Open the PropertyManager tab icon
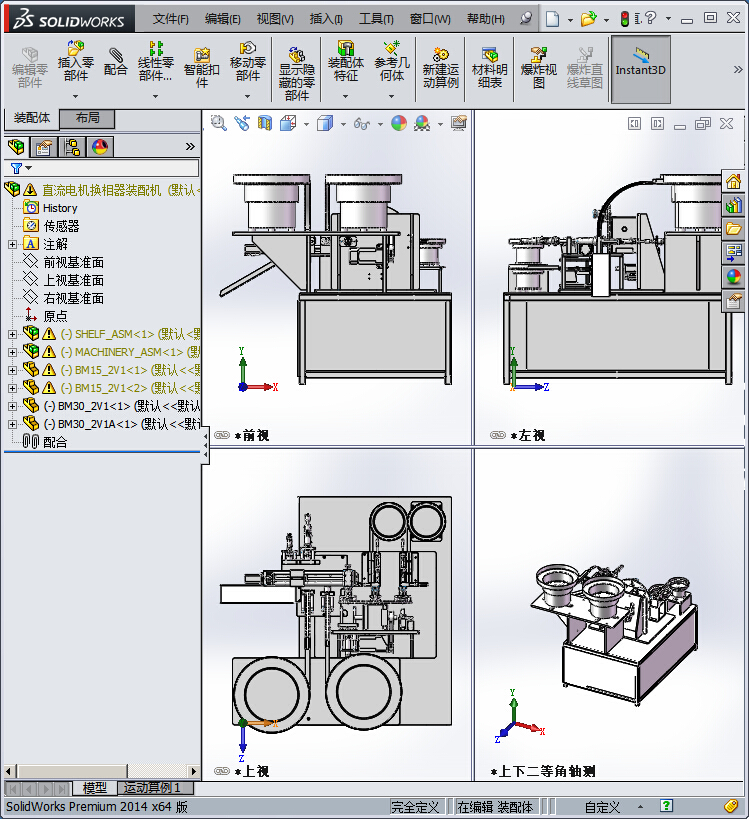 click(x=43, y=147)
